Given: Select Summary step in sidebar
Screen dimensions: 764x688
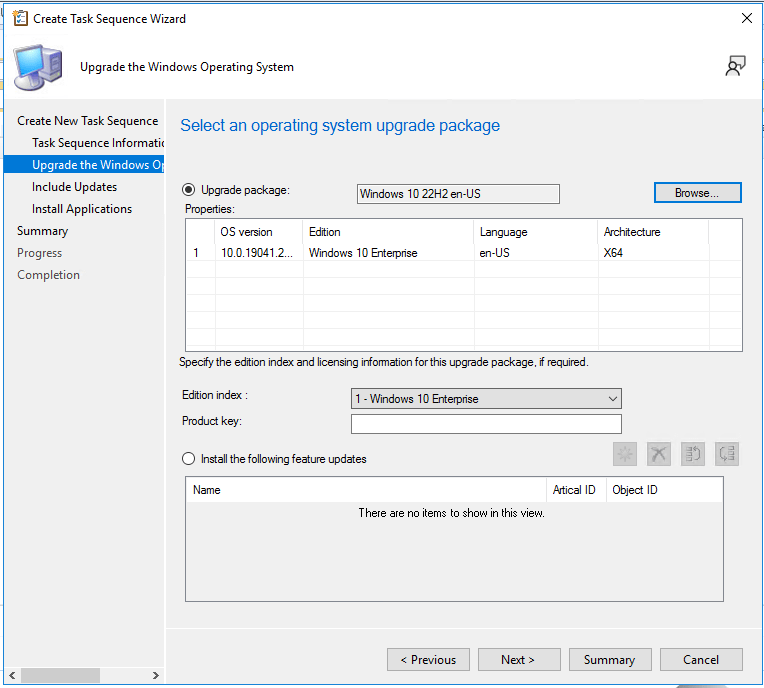Looking at the screenshot, I should click(42, 231).
